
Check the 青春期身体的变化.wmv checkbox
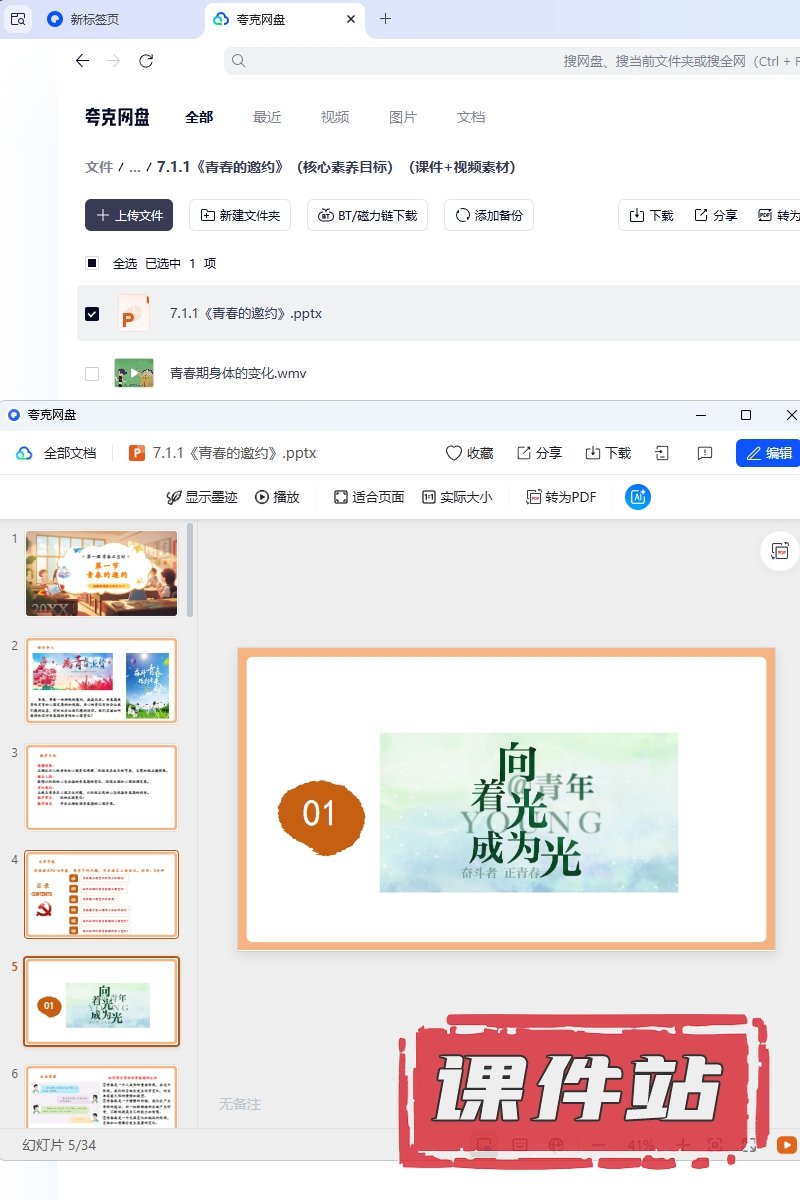(x=92, y=374)
